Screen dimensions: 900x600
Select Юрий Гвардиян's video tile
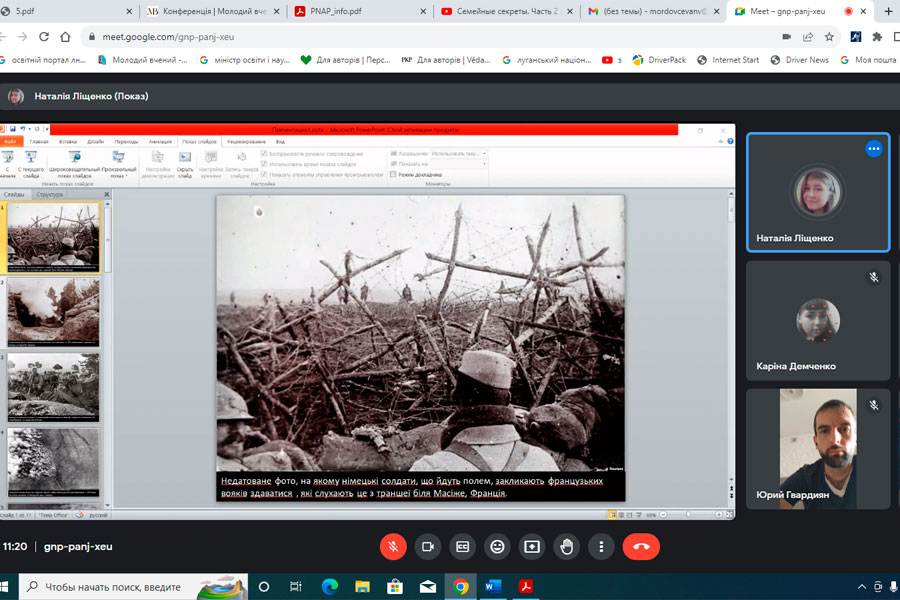click(818, 448)
